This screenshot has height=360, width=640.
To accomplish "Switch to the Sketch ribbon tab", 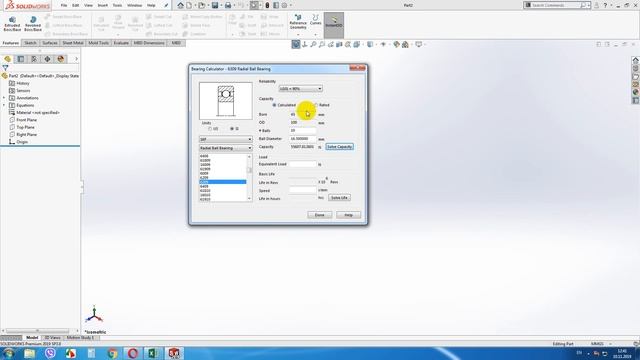I will pos(30,43).
